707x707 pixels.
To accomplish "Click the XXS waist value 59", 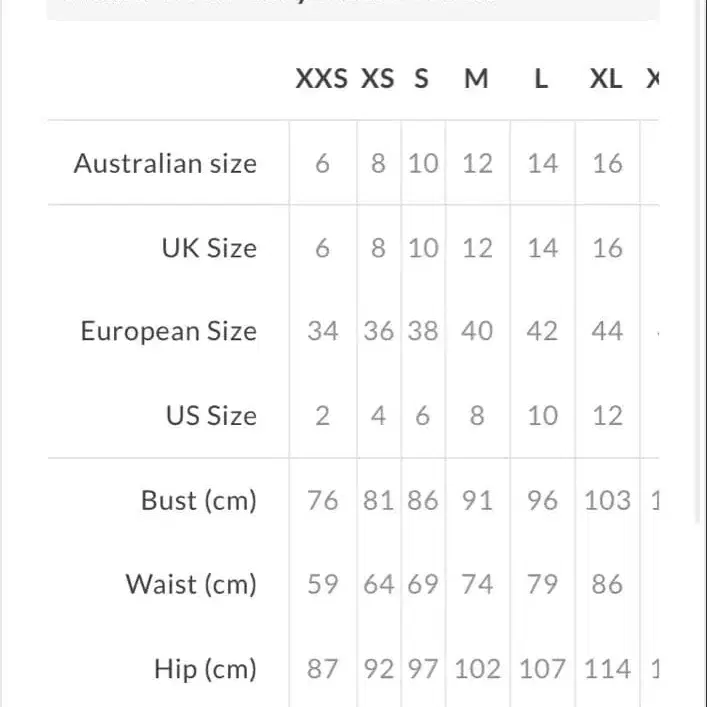I will point(323,584).
